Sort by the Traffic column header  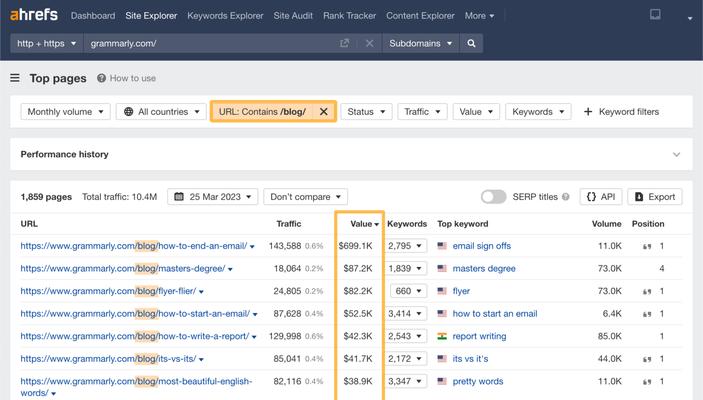coord(289,224)
